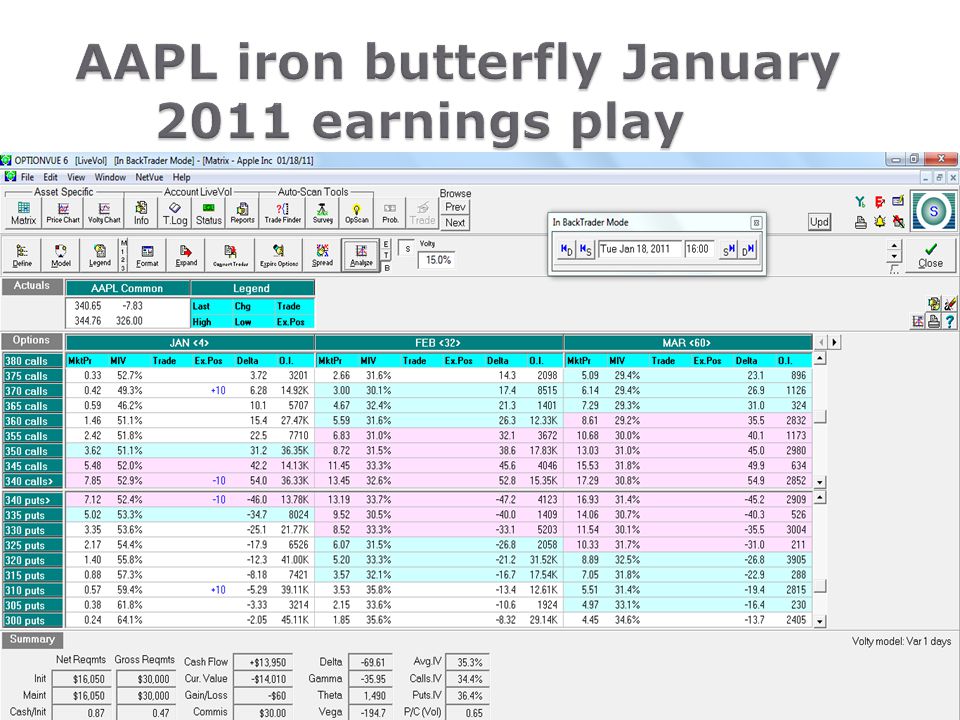Viewport: 960px width, 720px height.
Task: Open the Window menu
Action: tap(110, 177)
